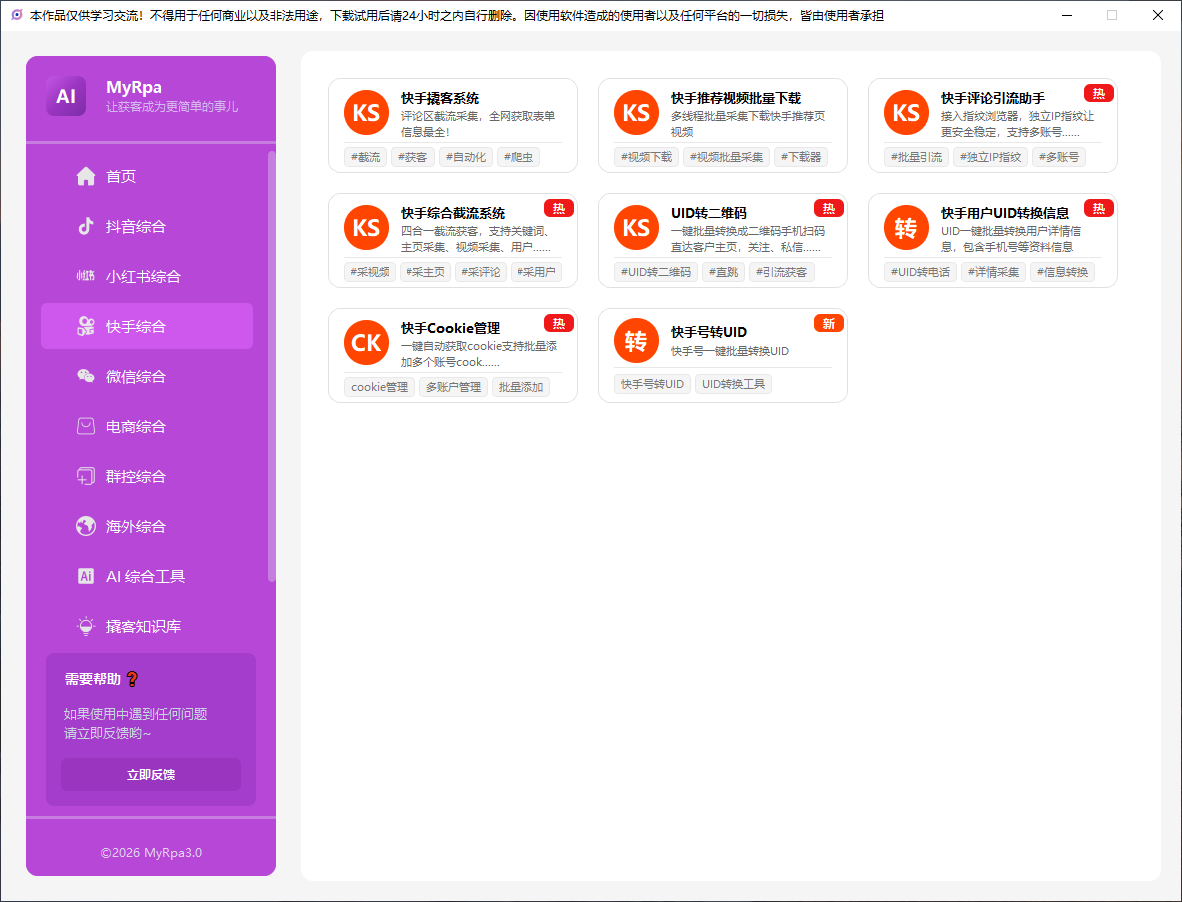This screenshot has height=902, width=1182.
Task: Click the #视频批量采集 tag
Action: (727, 157)
